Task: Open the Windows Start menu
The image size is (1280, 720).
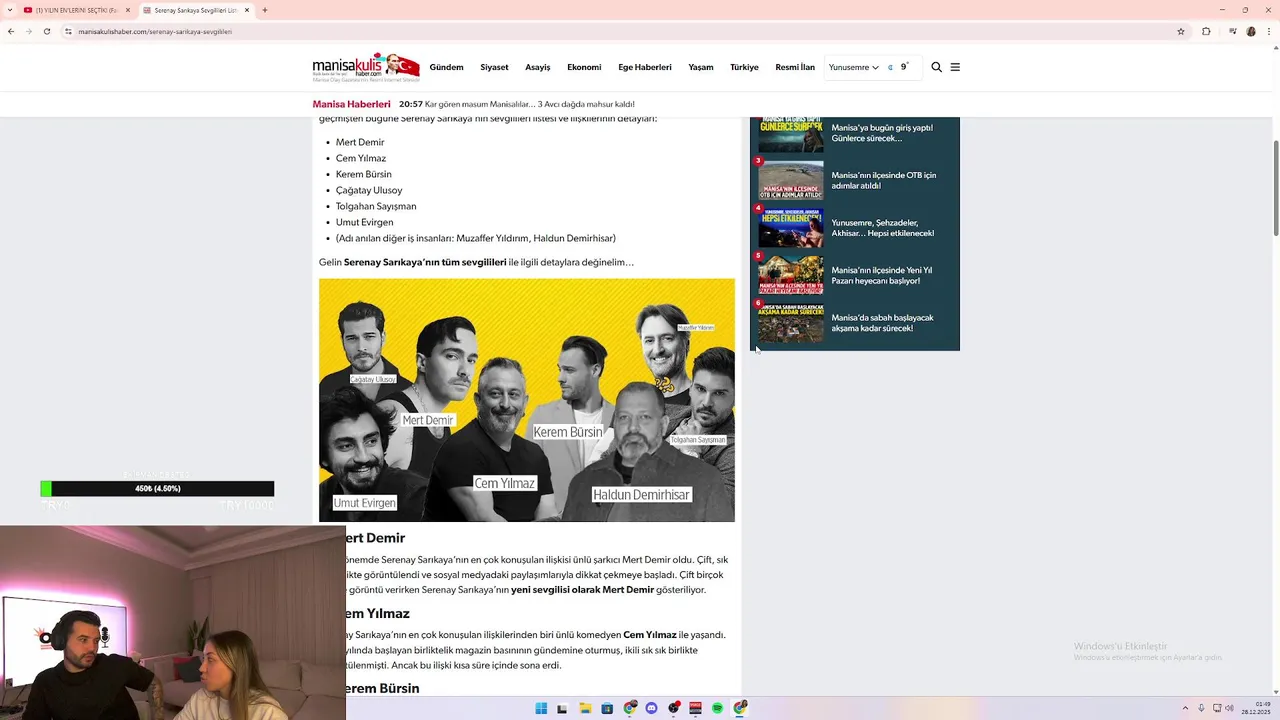Action: click(x=541, y=708)
